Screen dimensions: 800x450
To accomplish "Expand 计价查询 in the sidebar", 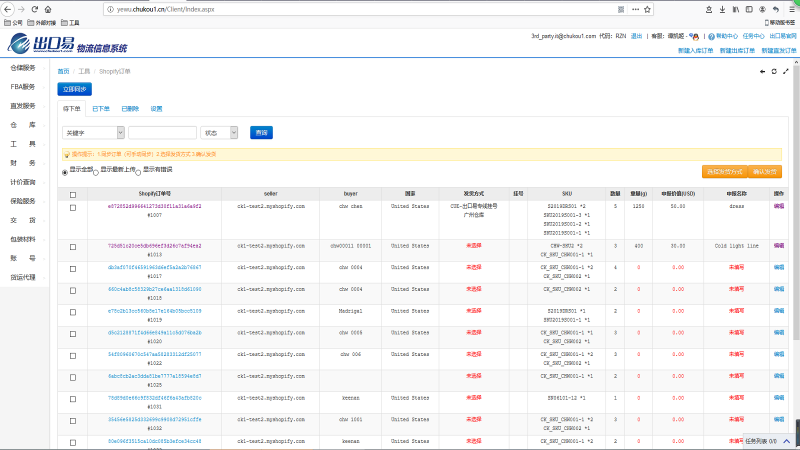I will (x=24, y=182).
